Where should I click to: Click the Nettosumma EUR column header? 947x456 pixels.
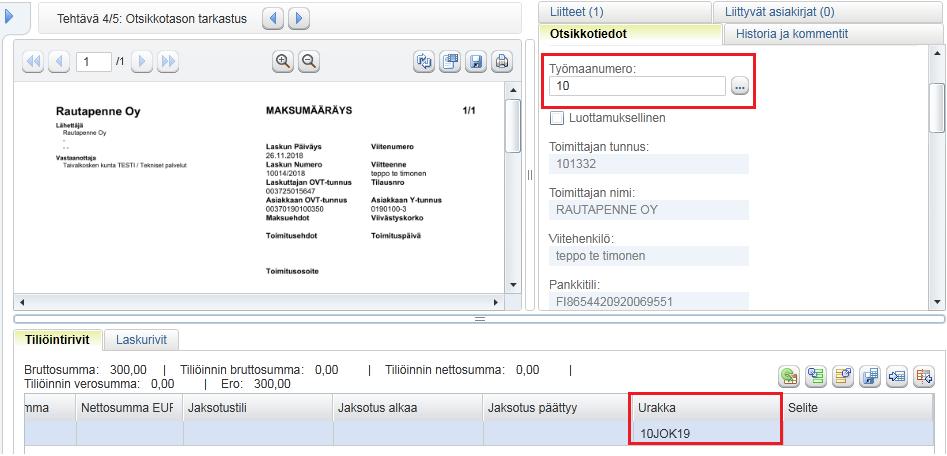point(129,408)
